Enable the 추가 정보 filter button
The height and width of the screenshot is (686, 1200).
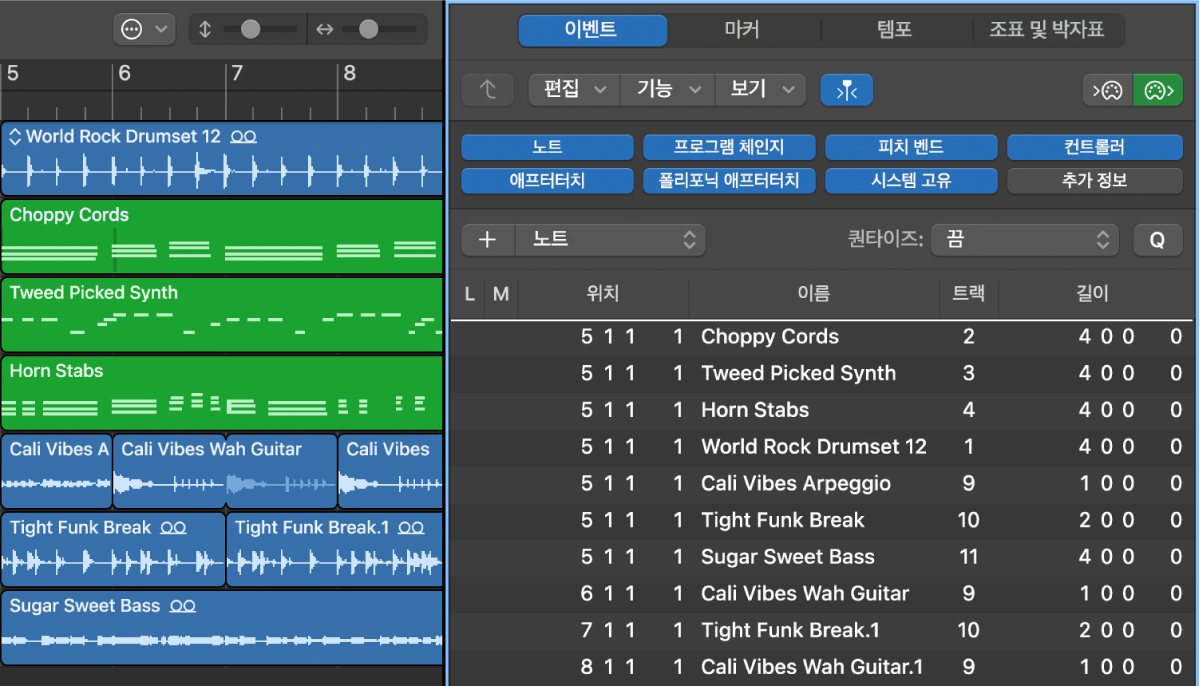pos(1092,181)
